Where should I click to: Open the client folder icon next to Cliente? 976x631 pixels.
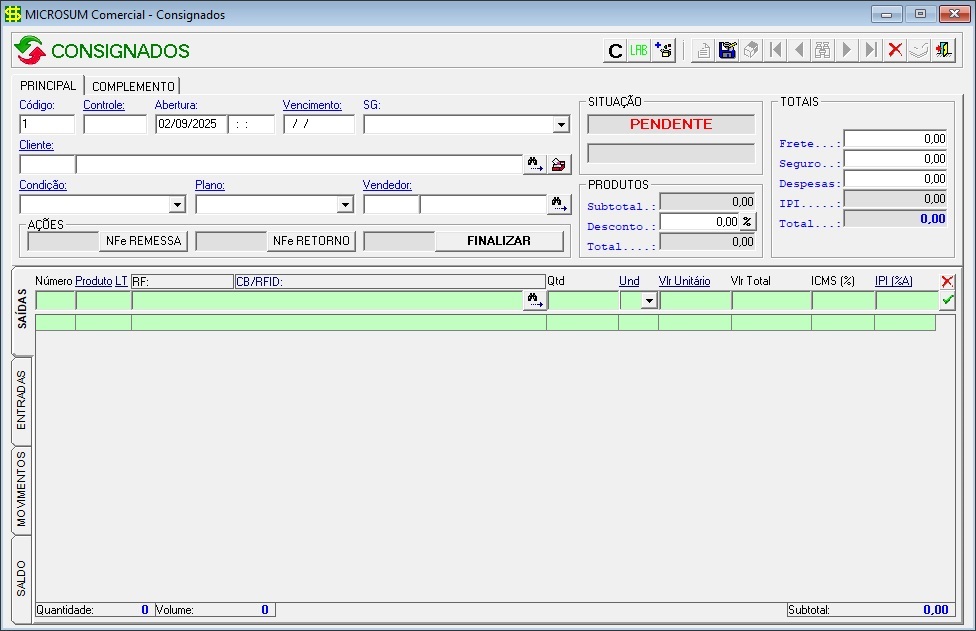(559, 165)
